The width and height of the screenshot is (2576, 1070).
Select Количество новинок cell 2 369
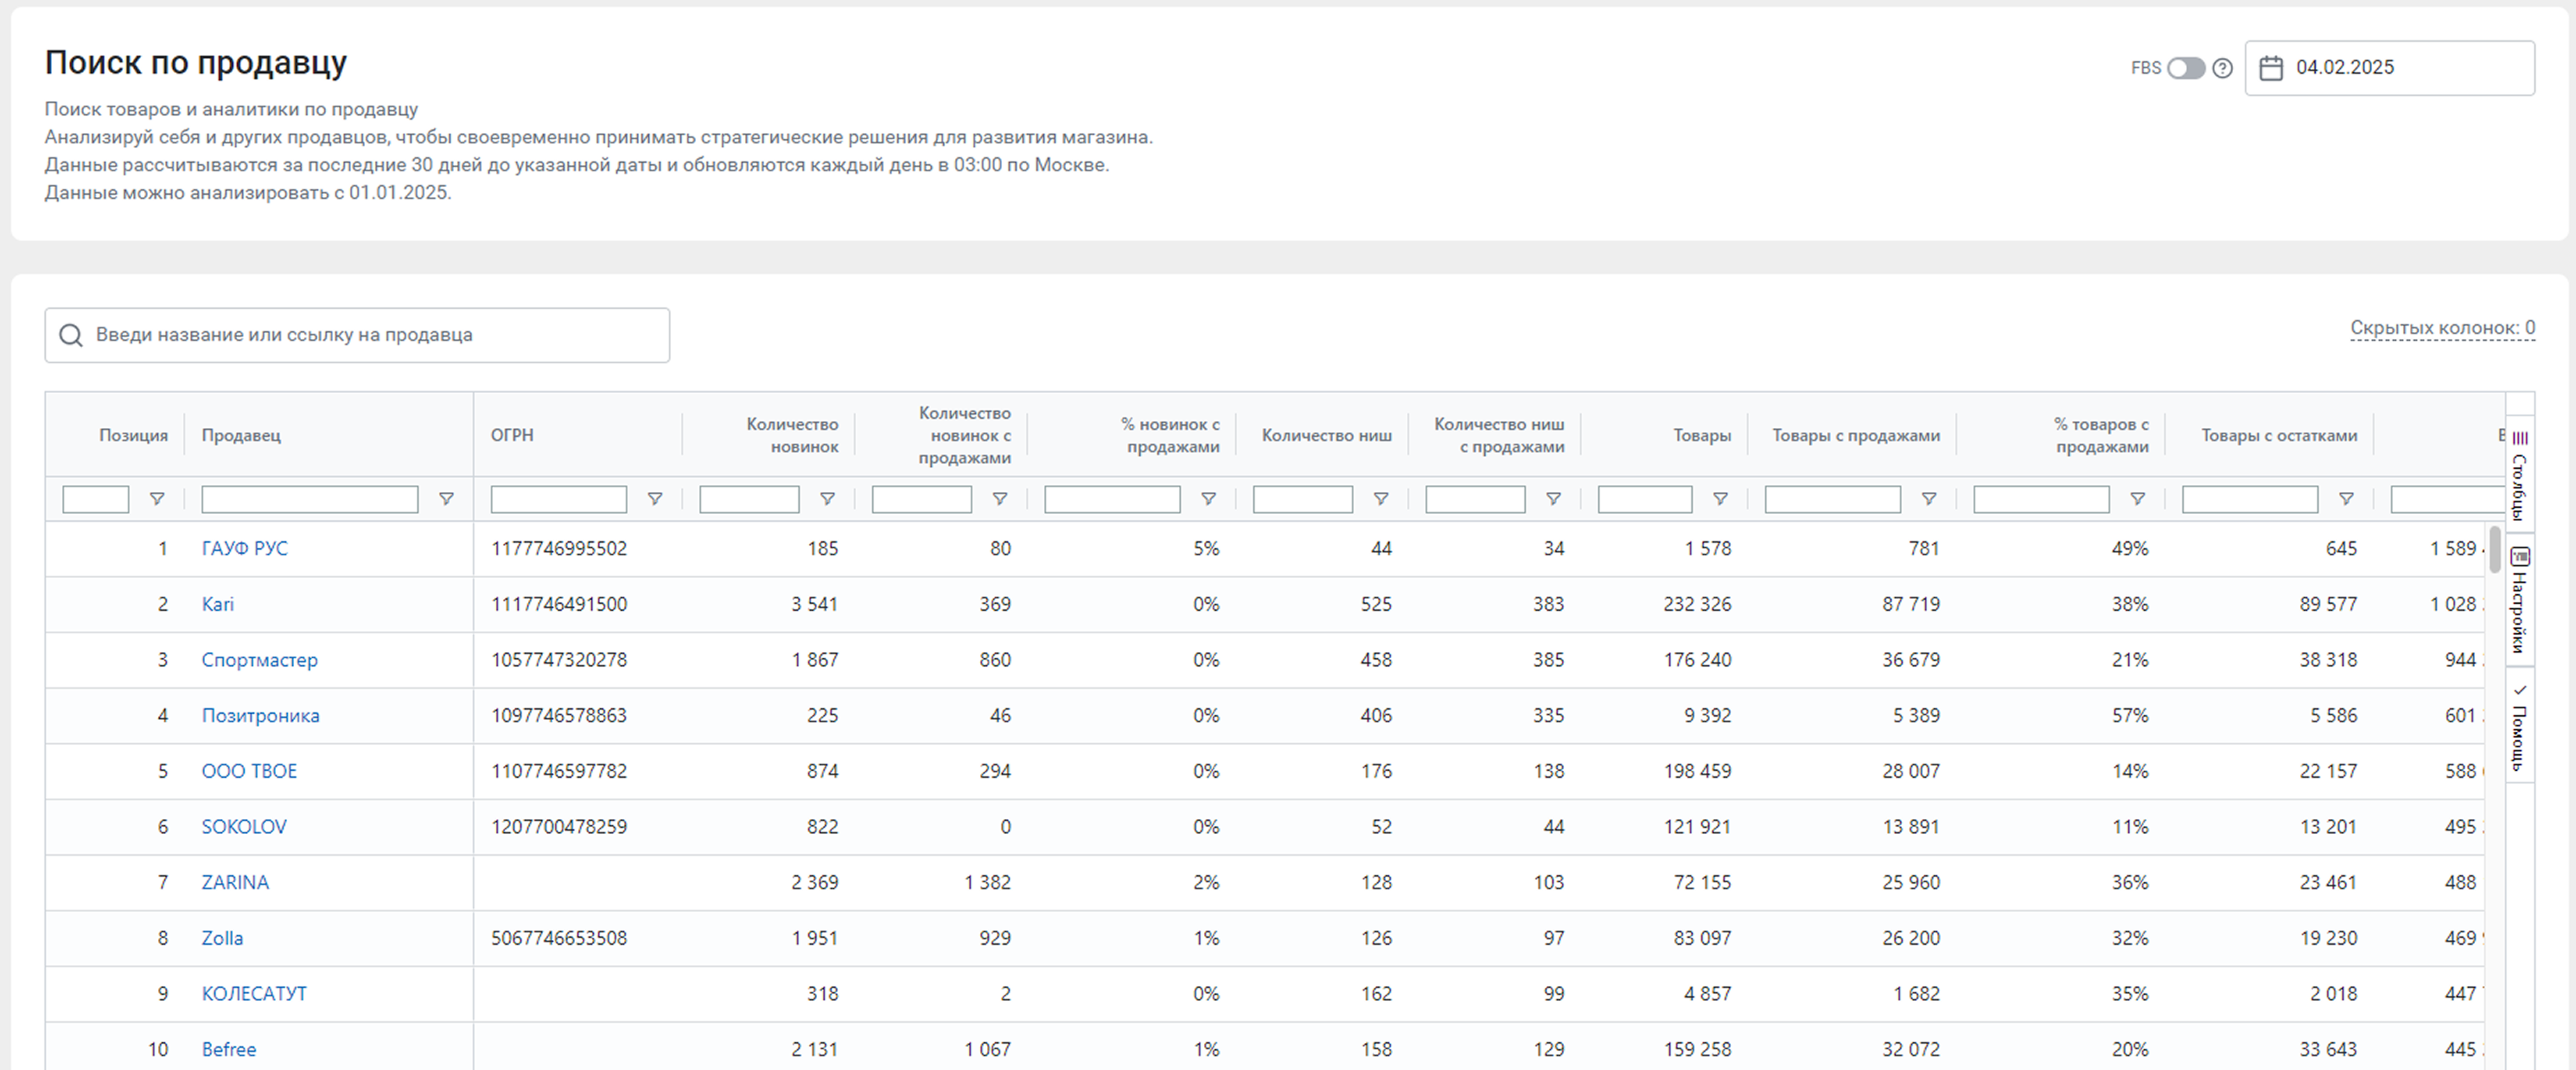click(x=815, y=883)
